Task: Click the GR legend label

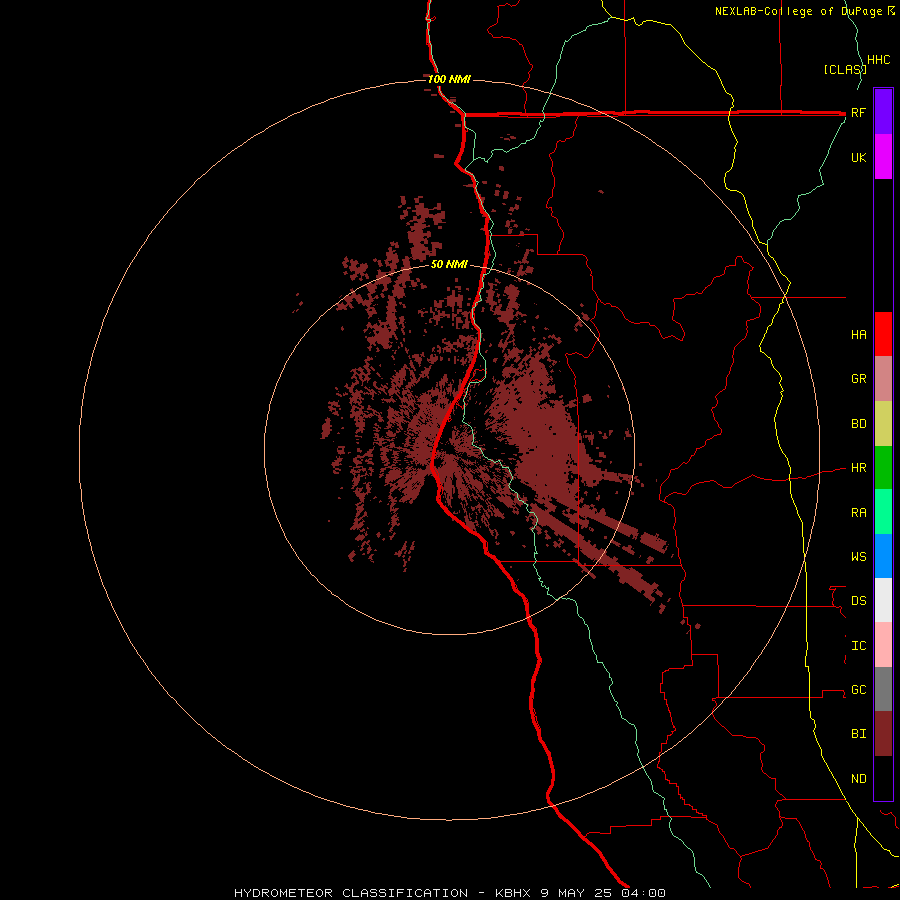Action: [x=858, y=379]
